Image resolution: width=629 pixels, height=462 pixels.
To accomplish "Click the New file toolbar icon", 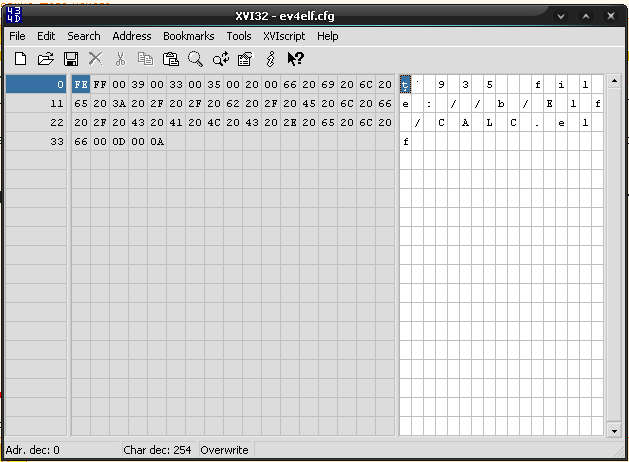I will (x=20, y=59).
